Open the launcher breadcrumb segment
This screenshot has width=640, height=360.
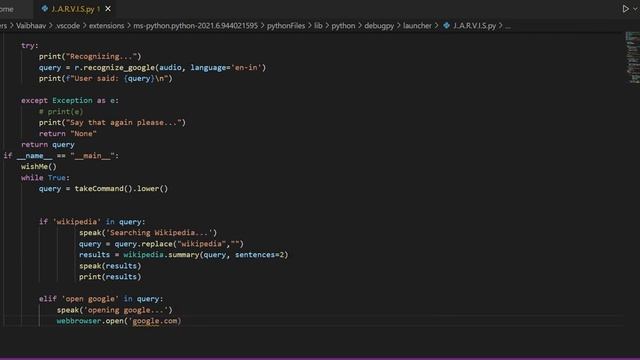(x=417, y=26)
